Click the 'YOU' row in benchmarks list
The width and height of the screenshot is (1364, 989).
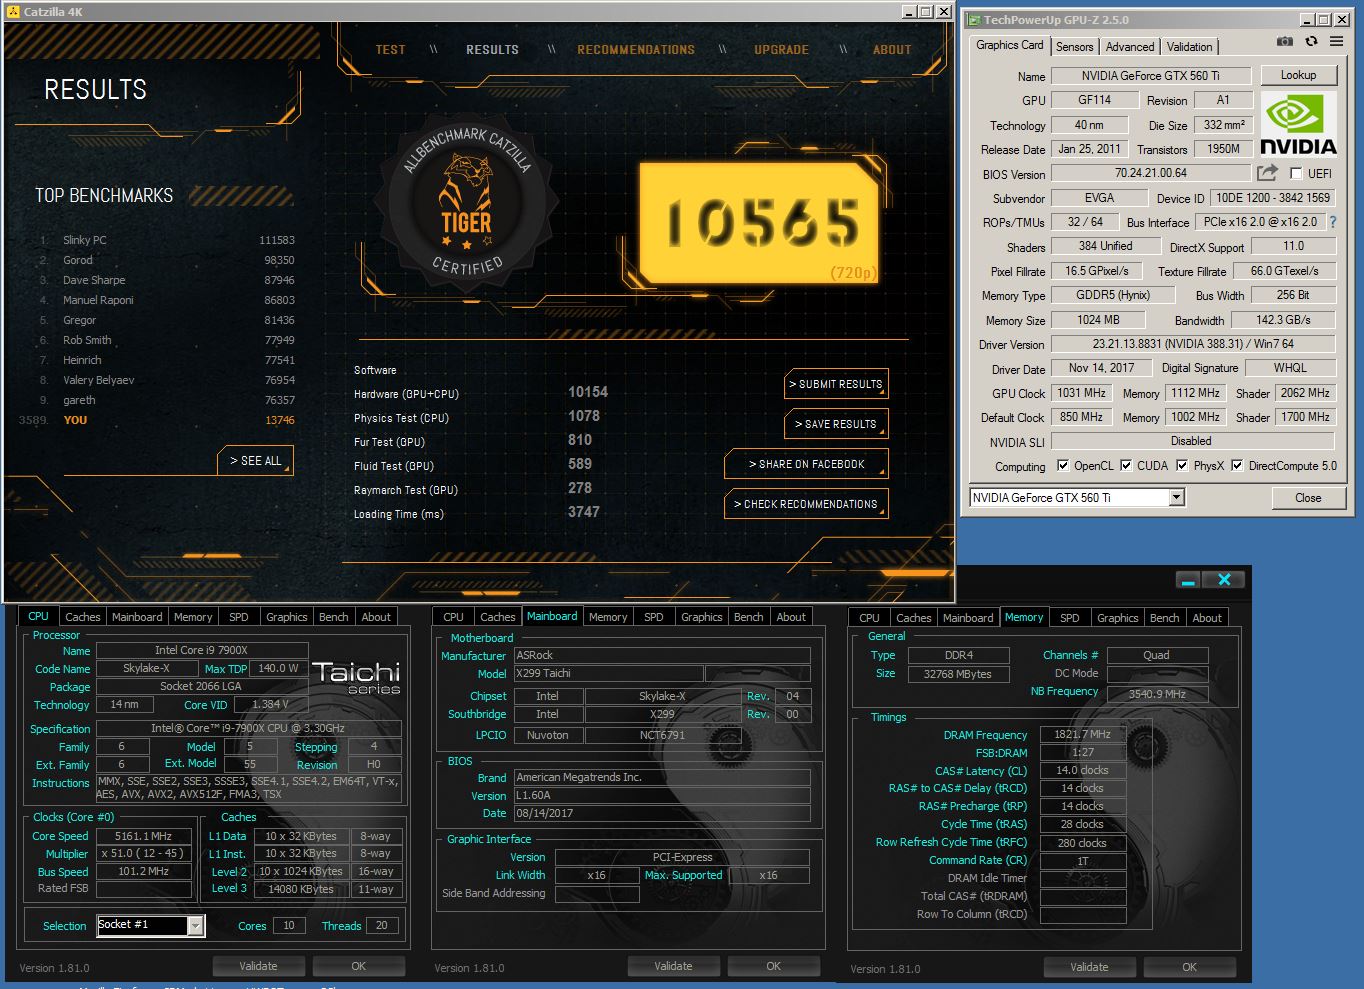point(157,420)
